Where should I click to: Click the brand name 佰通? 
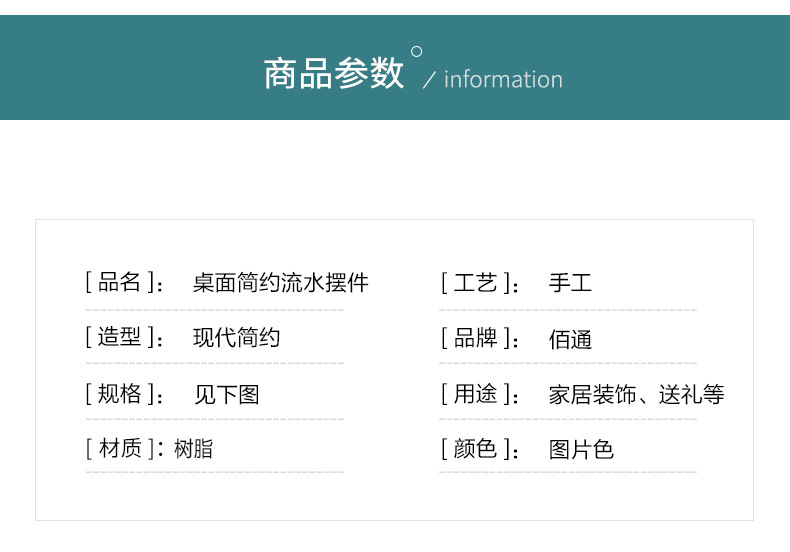[570, 340]
